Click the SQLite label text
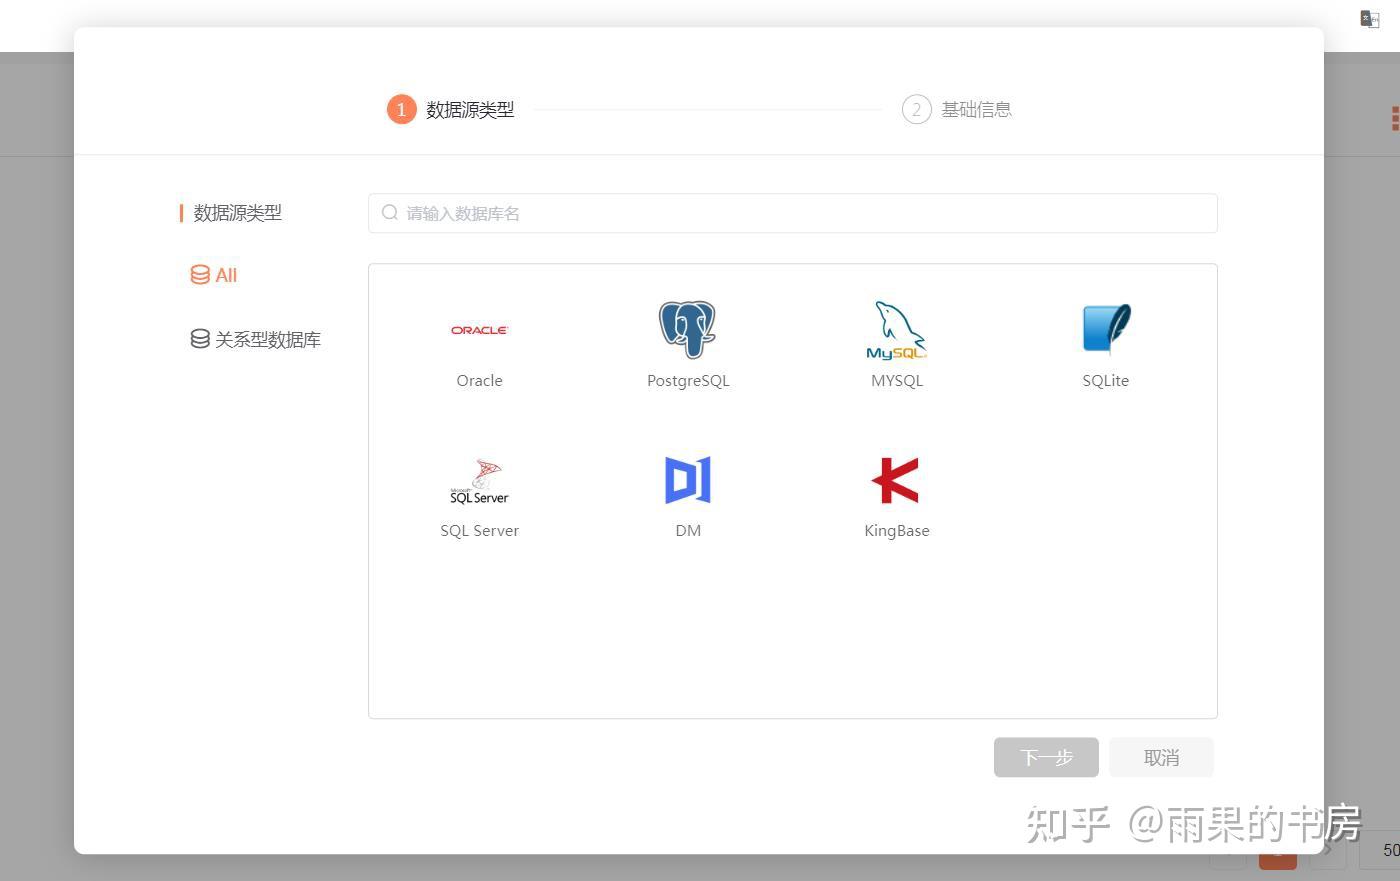Image resolution: width=1400 pixels, height=881 pixels. pyautogui.click(x=1106, y=381)
